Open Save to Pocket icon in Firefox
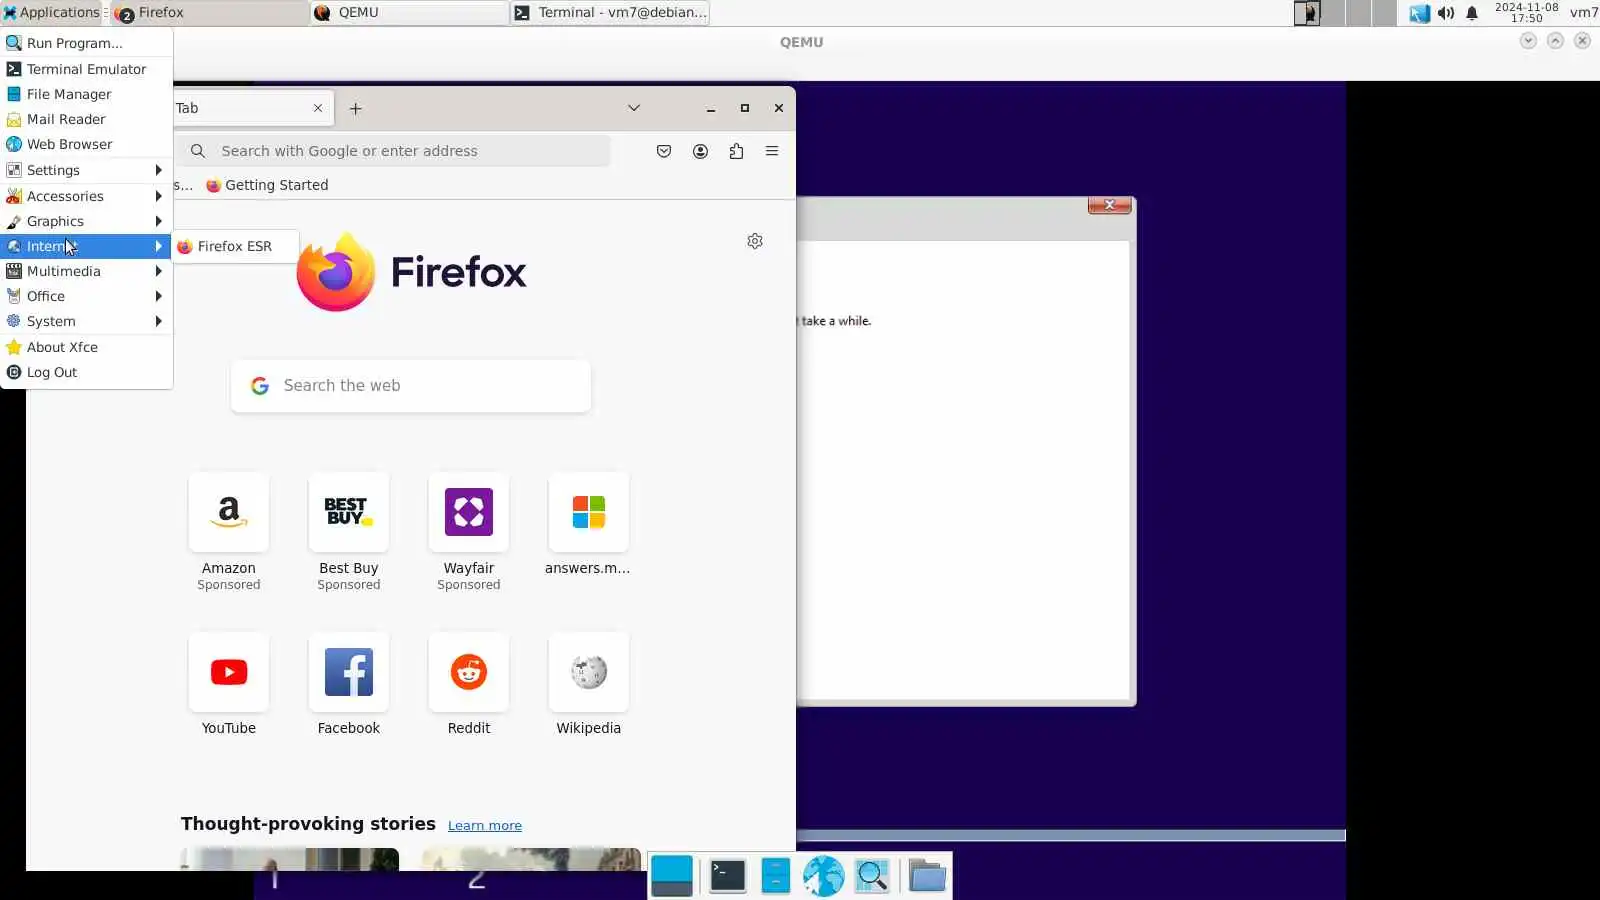The height and width of the screenshot is (900, 1600). [664, 151]
